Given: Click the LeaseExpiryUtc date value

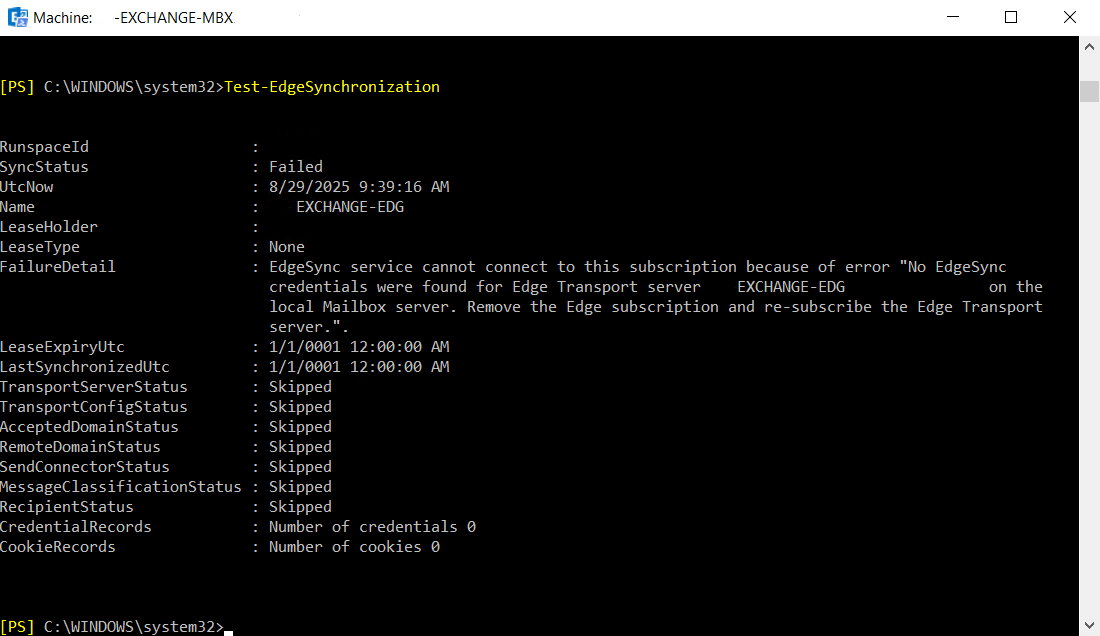Looking at the screenshot, I should tap(359, 347).
